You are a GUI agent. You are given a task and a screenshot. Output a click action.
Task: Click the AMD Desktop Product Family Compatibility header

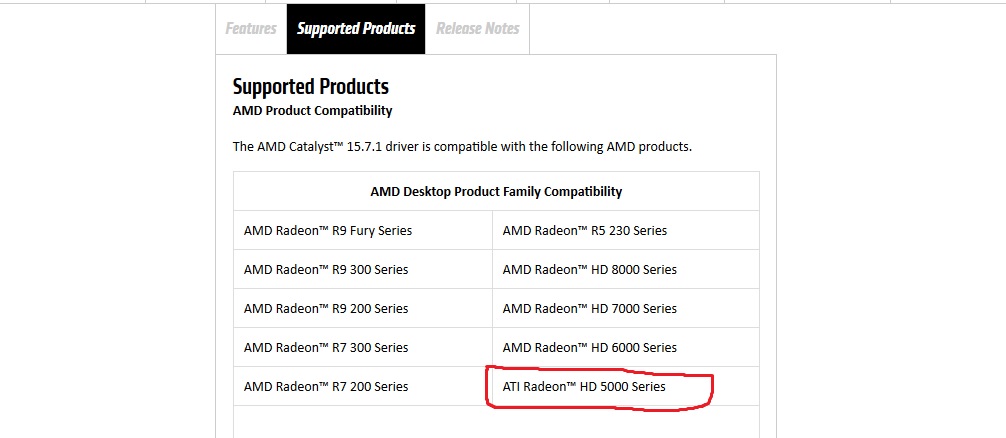pos(496,191)
